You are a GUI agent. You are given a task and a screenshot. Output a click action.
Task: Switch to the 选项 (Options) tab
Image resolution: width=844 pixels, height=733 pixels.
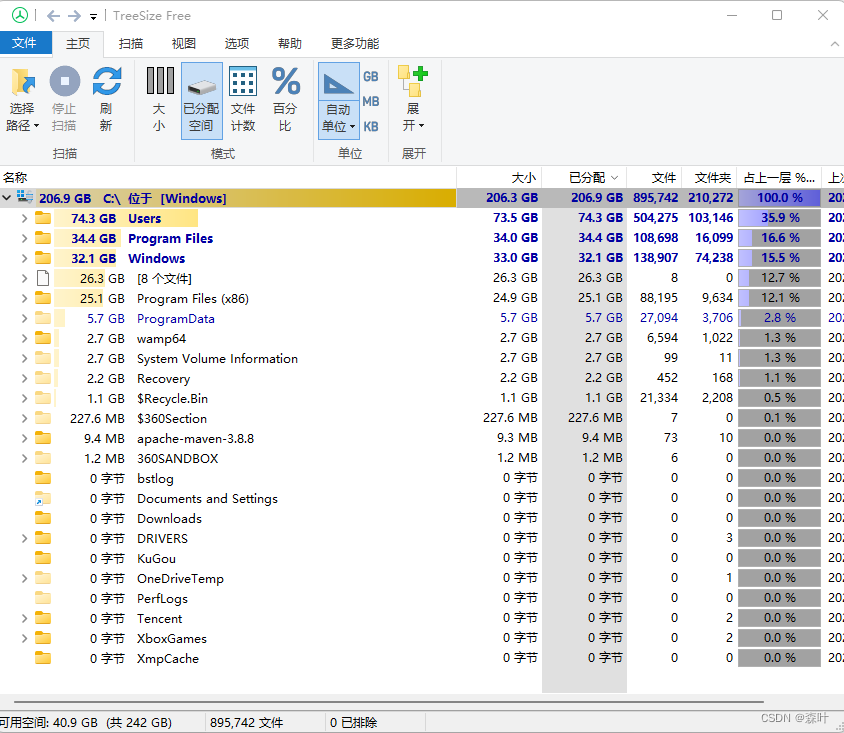236,44
